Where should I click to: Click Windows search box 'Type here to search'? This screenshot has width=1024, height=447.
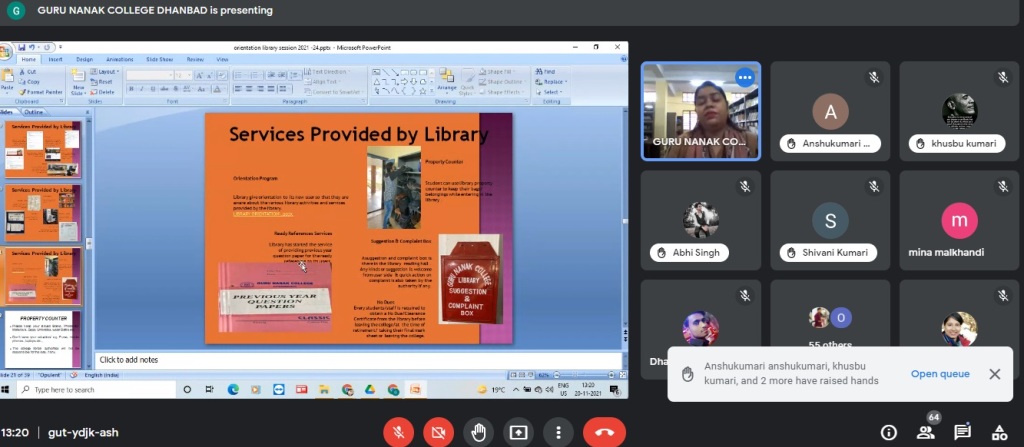[x=97, y=389]
